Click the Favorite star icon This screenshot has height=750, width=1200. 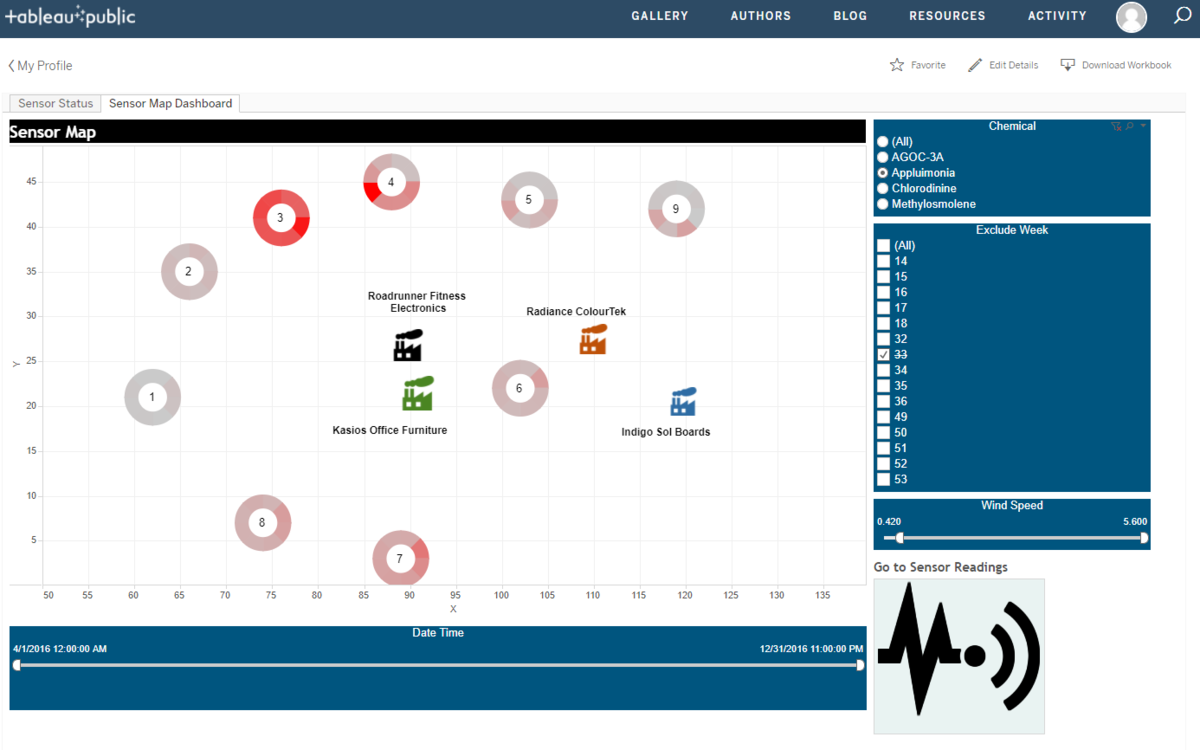[897, 65]
